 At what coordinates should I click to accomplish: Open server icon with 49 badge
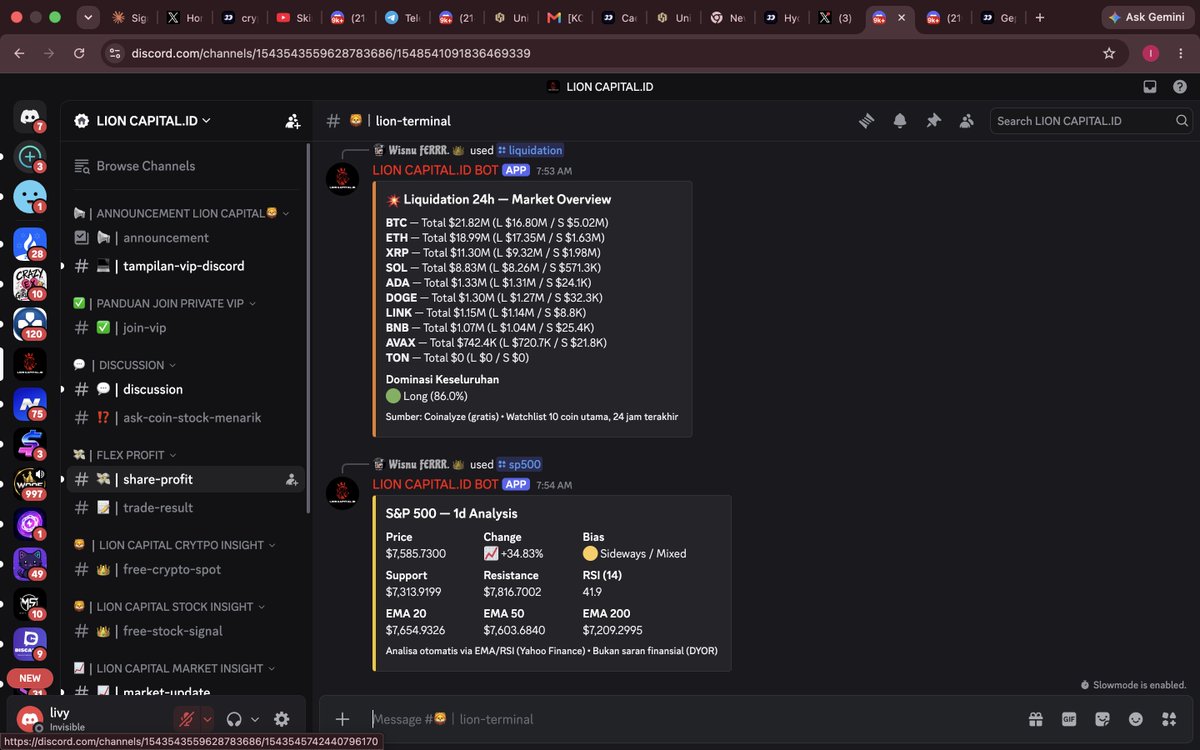click(x=30, y=563)
